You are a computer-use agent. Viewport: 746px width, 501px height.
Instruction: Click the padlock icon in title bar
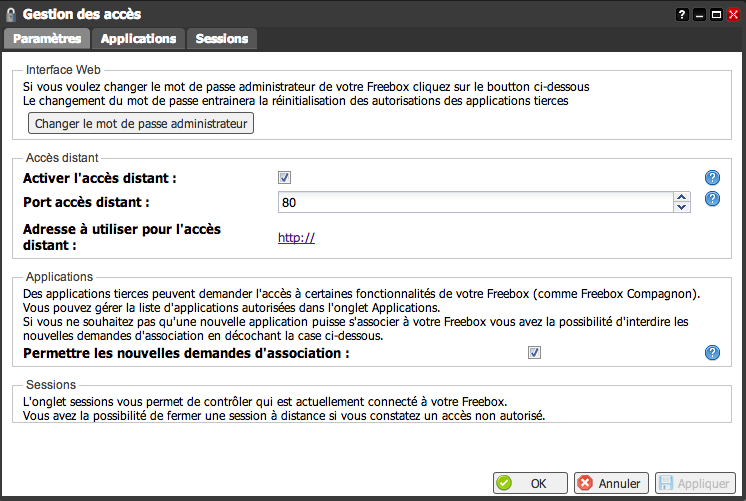(x=11, y=15)
